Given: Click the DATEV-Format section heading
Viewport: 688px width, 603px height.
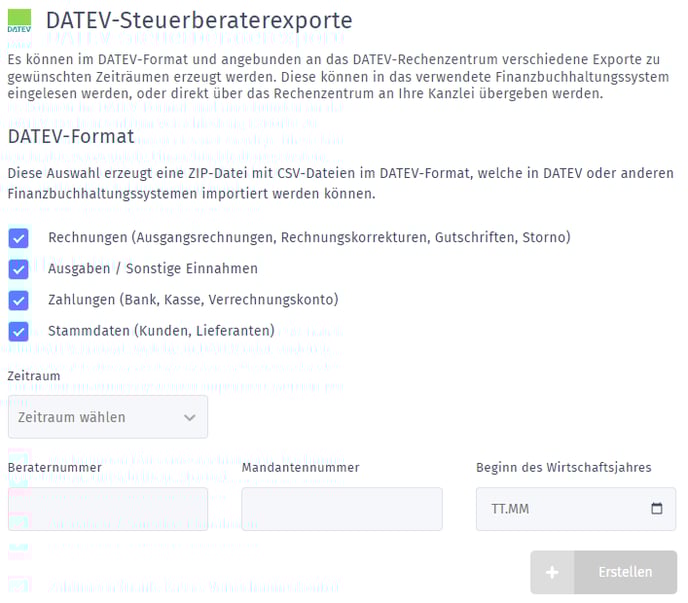Looking at the screenshot, I should pyautogui.click(x=71, y=136).
